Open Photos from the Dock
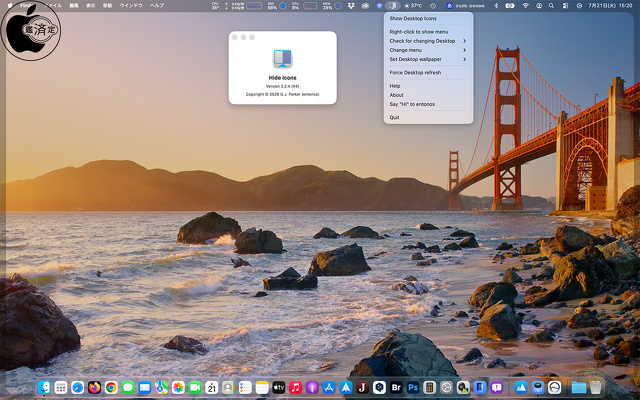 178,387
